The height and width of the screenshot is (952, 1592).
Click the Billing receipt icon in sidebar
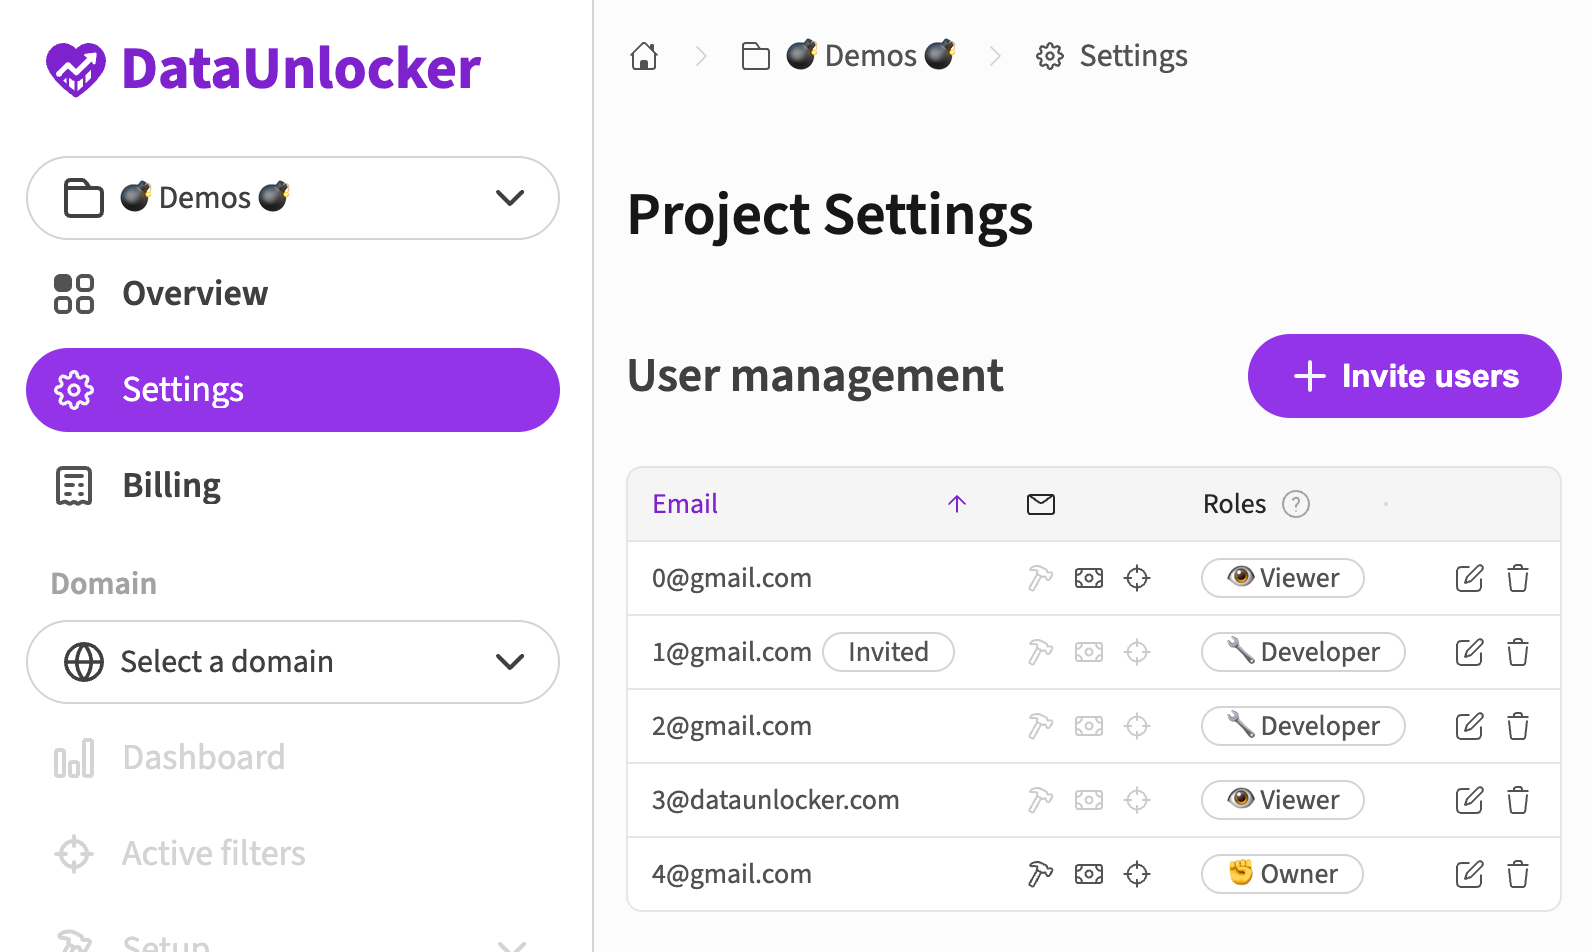pos(74,486)
